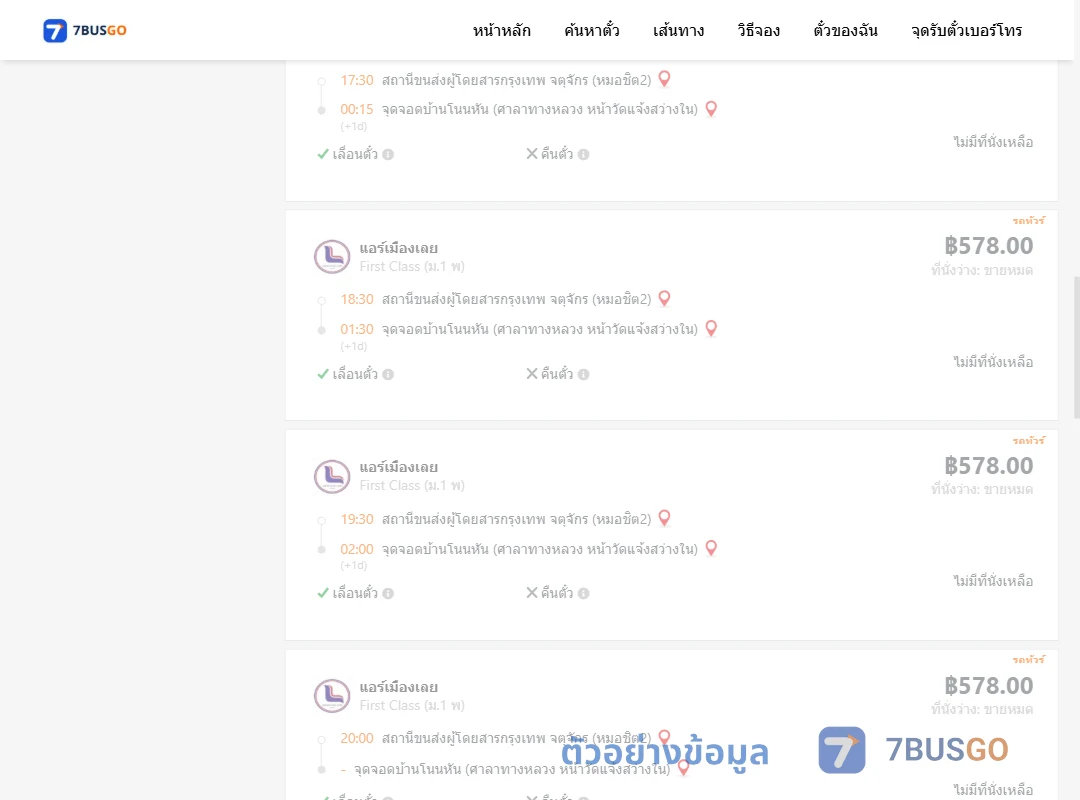Image resolution: width=1080 pixels, height=800 pixels.
Task: Click ที่นั่งว่าง: ขายหมด in the 19:30 trip
Action: coord(982,489)
